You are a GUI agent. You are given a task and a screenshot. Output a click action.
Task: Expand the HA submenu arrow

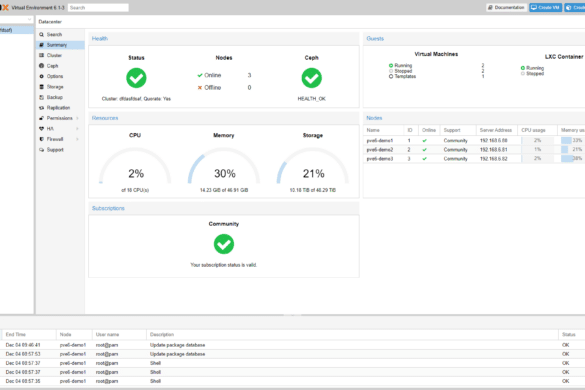(78, 129)
